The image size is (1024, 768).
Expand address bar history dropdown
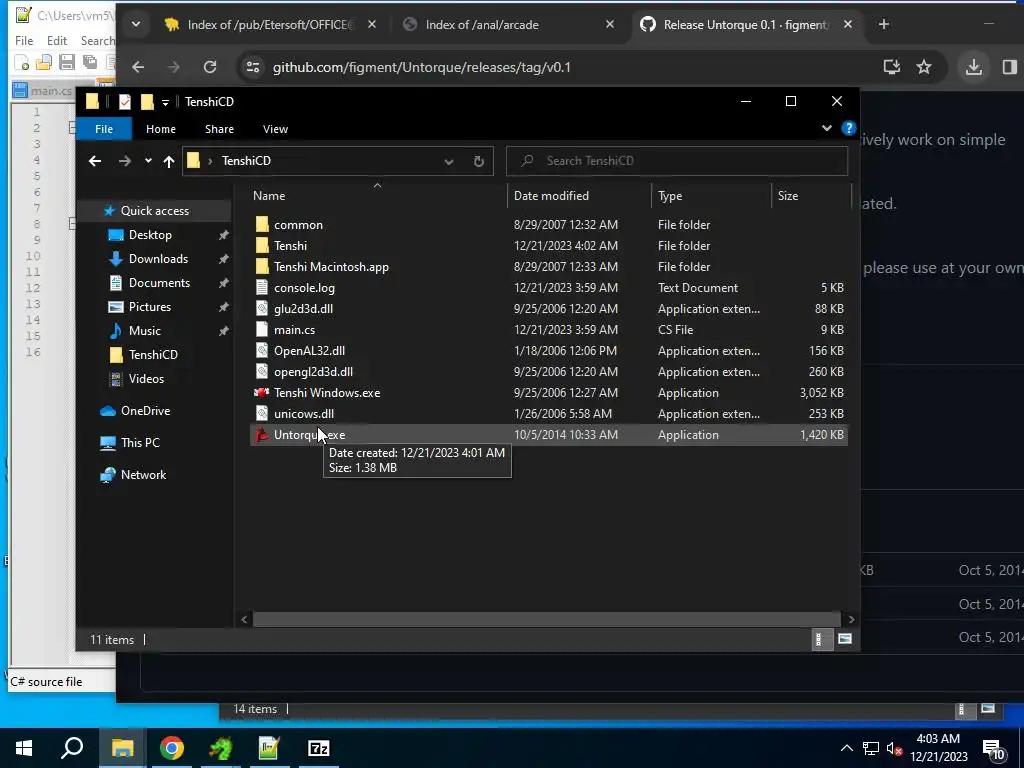449,161
